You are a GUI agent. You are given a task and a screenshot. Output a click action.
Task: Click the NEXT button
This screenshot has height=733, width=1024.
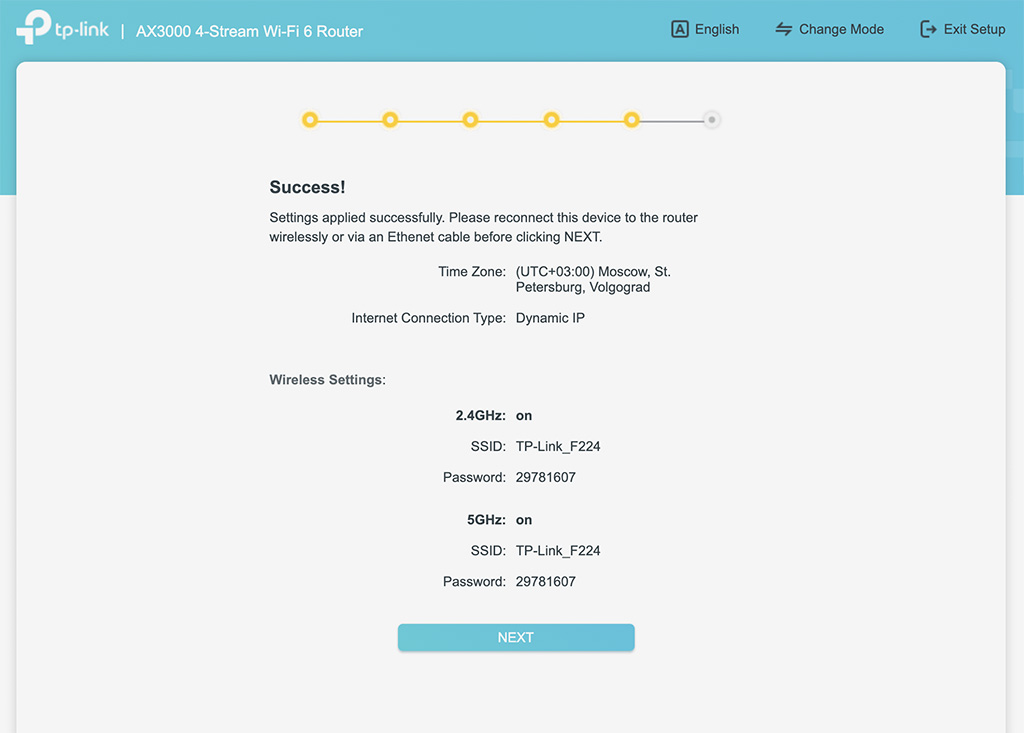[516, 637]
